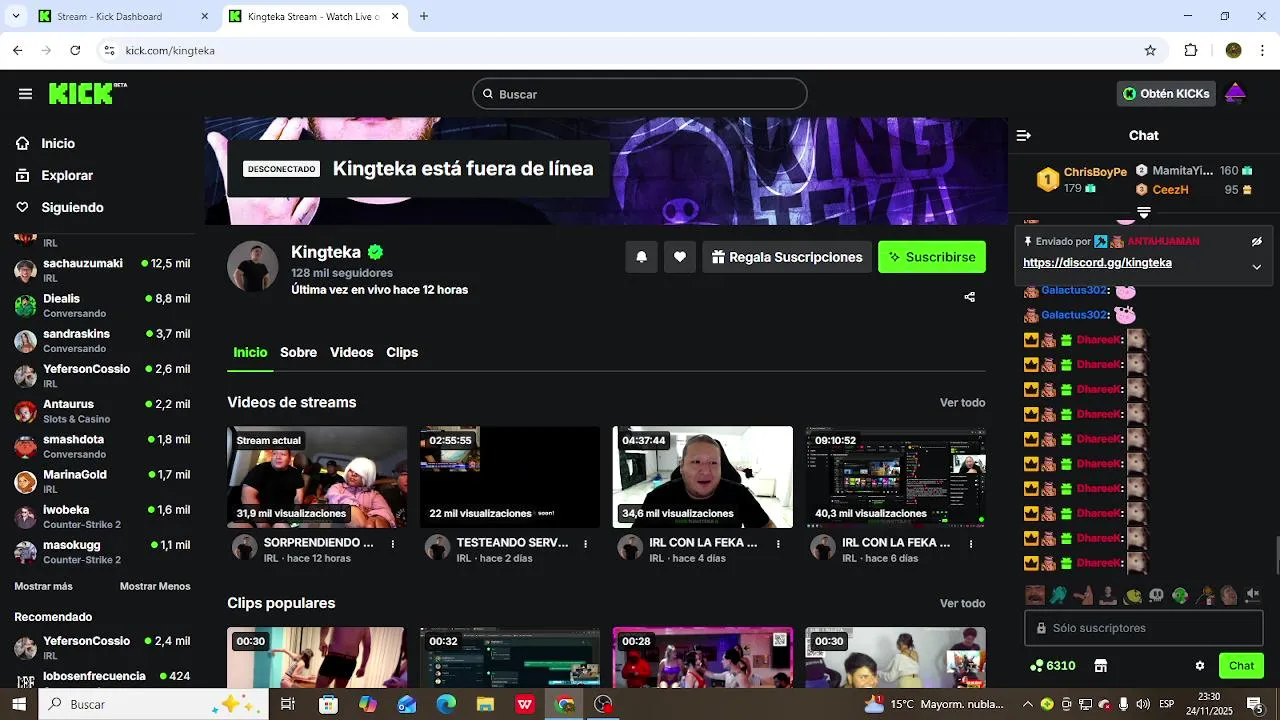Open the Stream actual video thumbnail
Image resolution: width=1280 pixels, height=720 pixels.
(317, 477)
